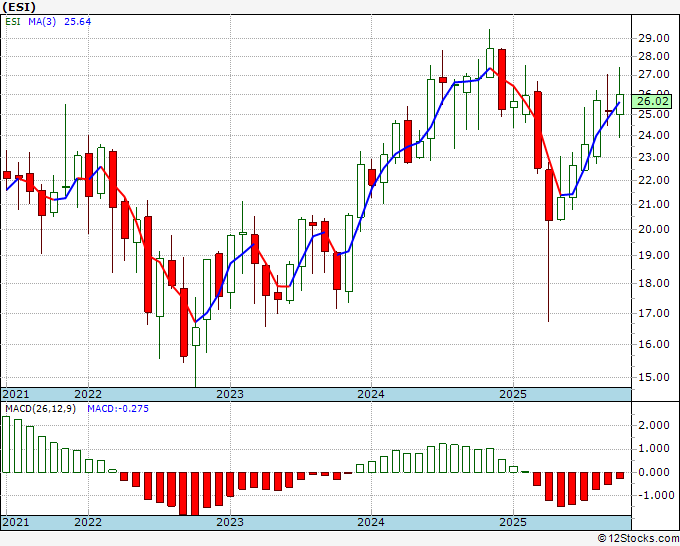Click the 17.00 price axis label
This screenshot has width=680, height=546.
(654, 313)
